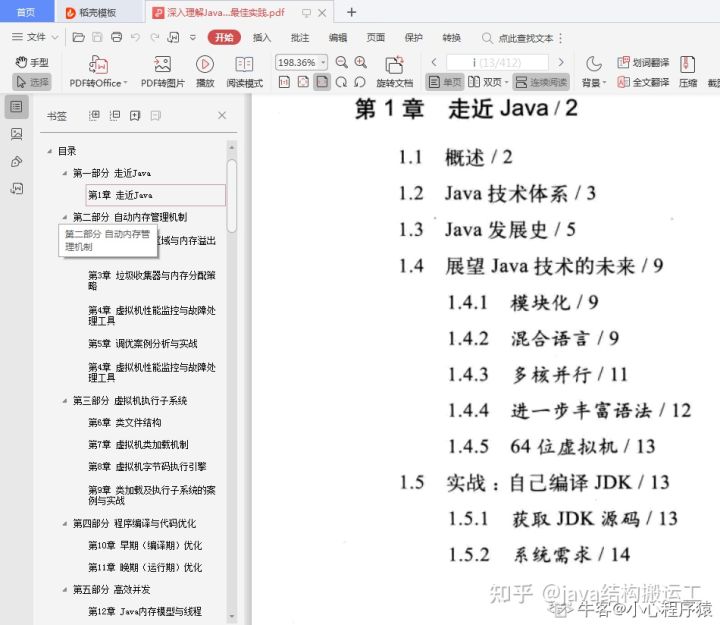The height and width of the screenshot is (625, 720).
Task: Click the PDF转图片 tool
Action: (163, 71)
